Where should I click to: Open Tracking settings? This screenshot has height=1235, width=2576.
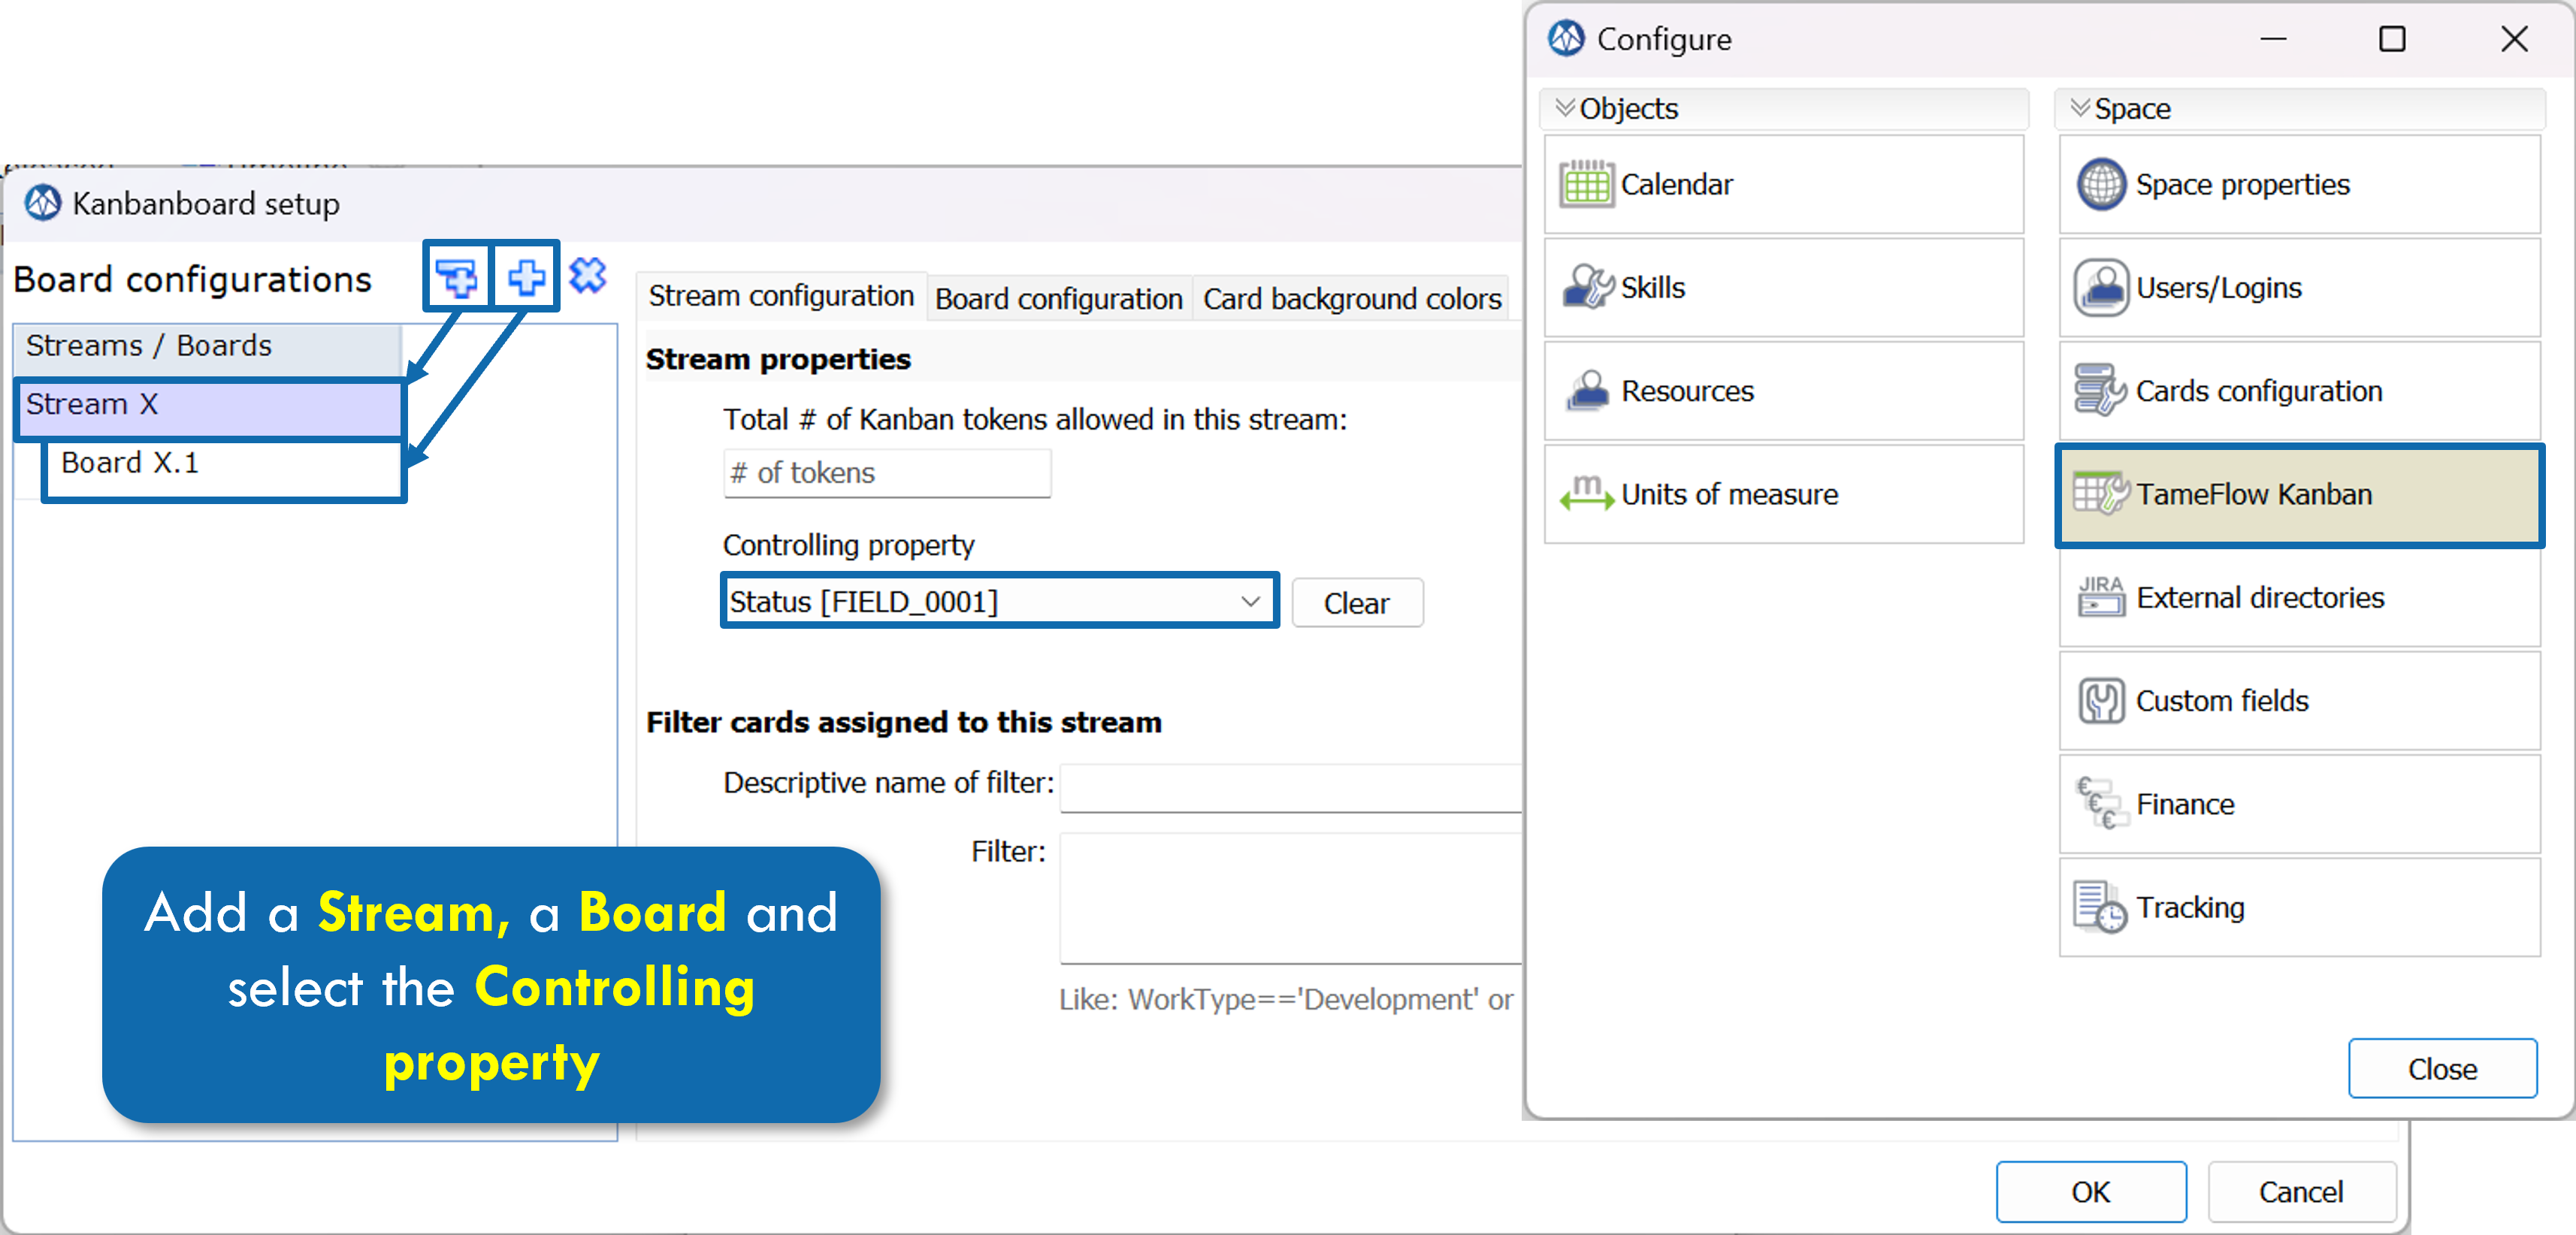(x=2299, y=907)
